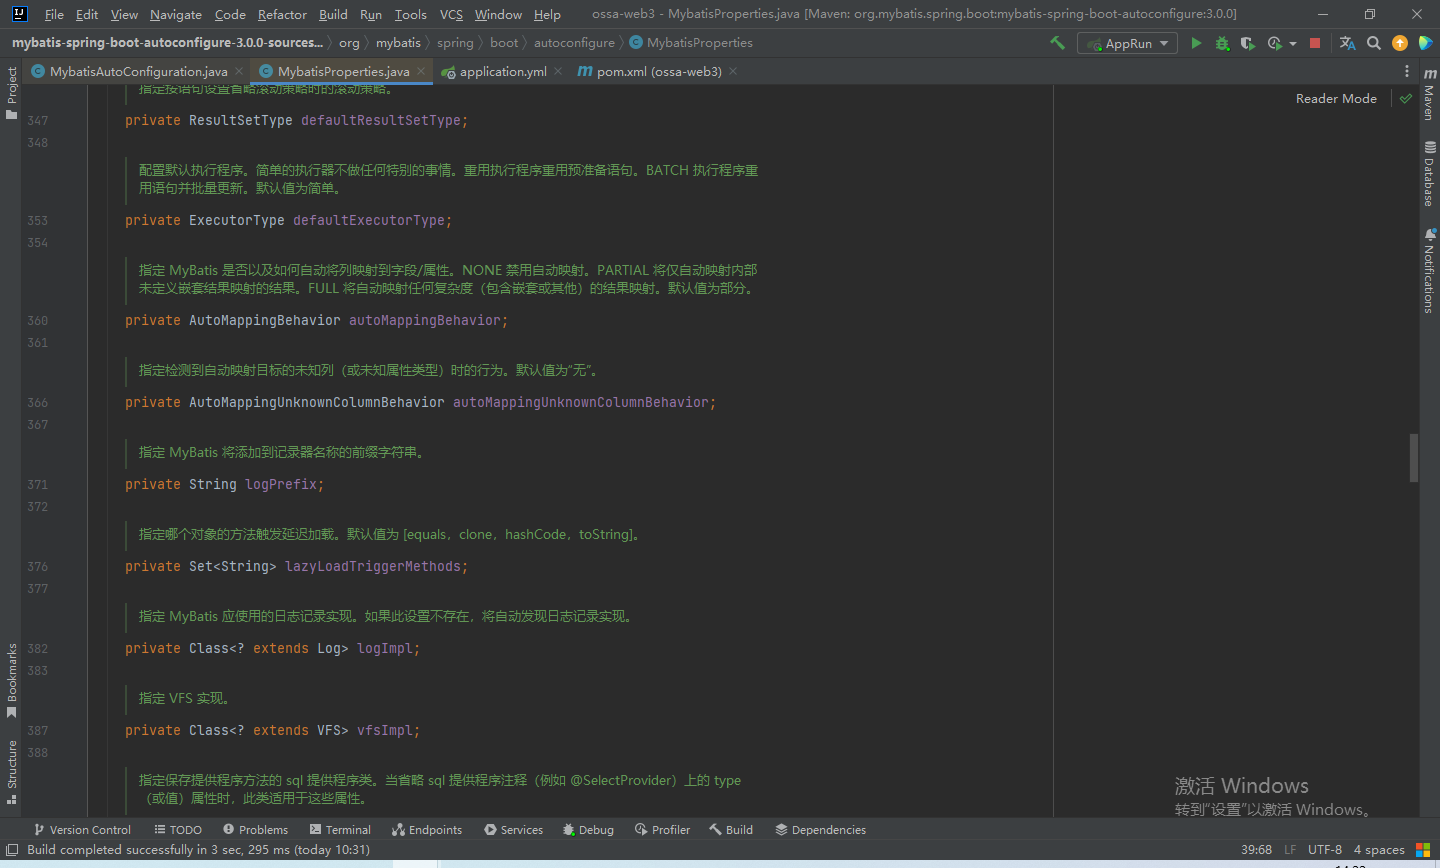This screenshot has height=868, width=1440.
Task: Open the Terminal tool window
Action: coord(340,830)
